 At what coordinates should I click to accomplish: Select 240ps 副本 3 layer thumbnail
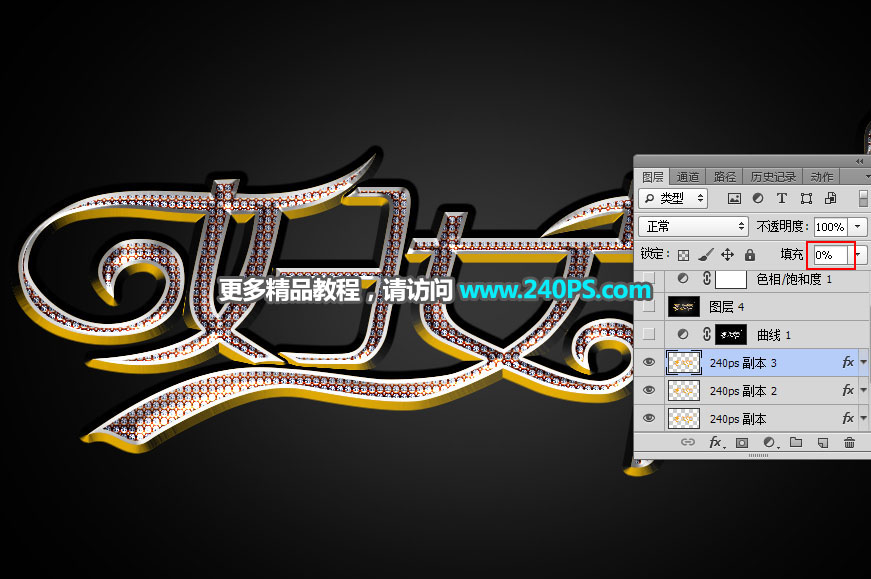pyautogui.click(x=683, y=362)
